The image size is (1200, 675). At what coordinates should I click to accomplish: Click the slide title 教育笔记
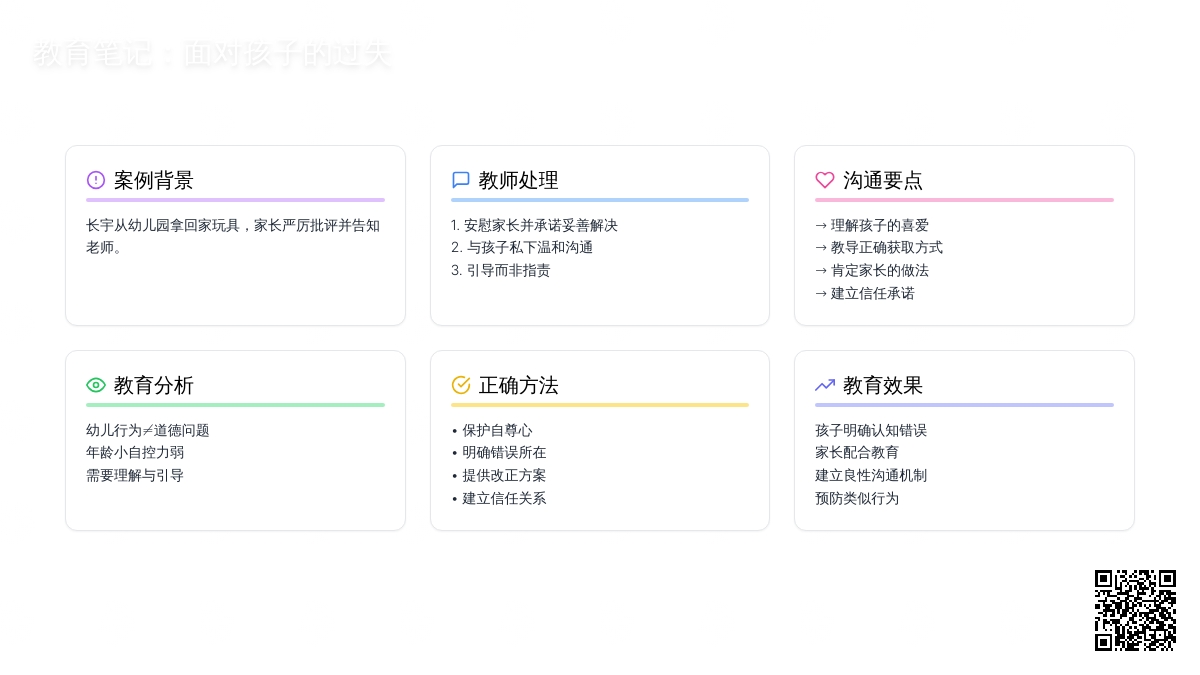[x=211, y=54]
